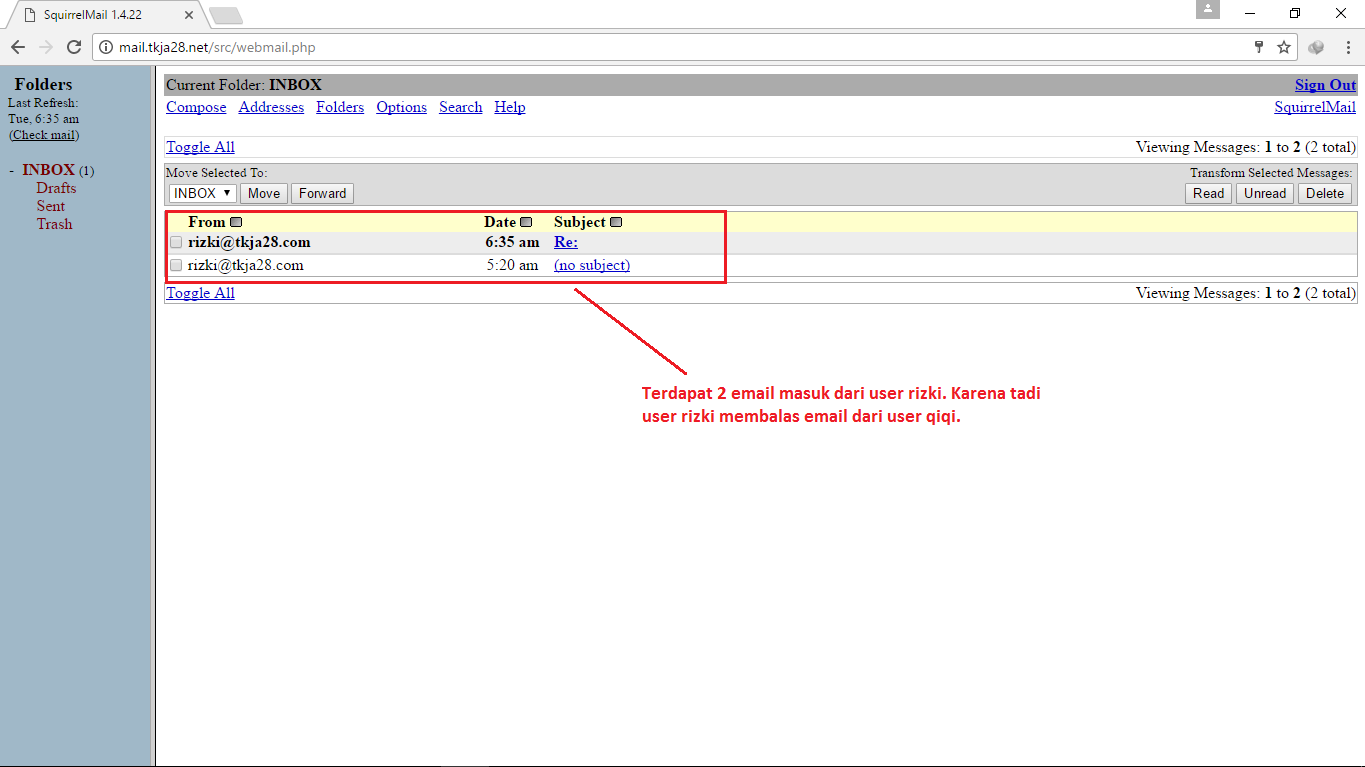
Task: Mark selected messages as Unread
Action: (1265, 193)
